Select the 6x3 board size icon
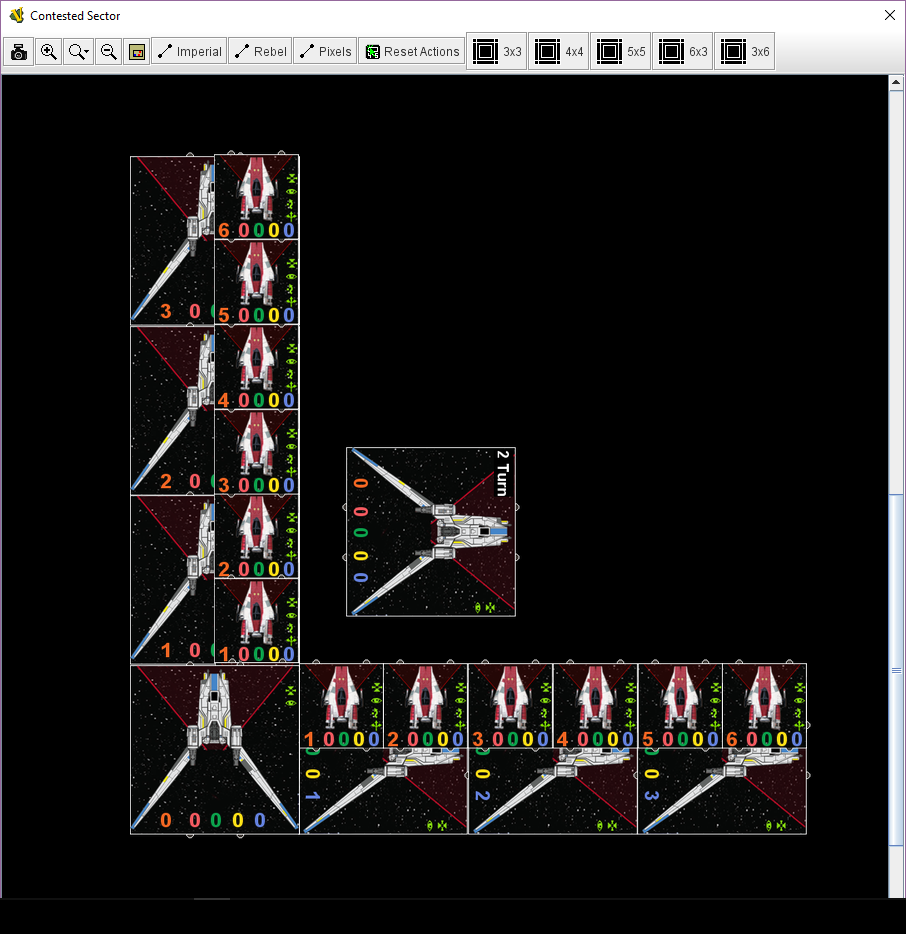The image size is (906, 934). click(683, 51)
